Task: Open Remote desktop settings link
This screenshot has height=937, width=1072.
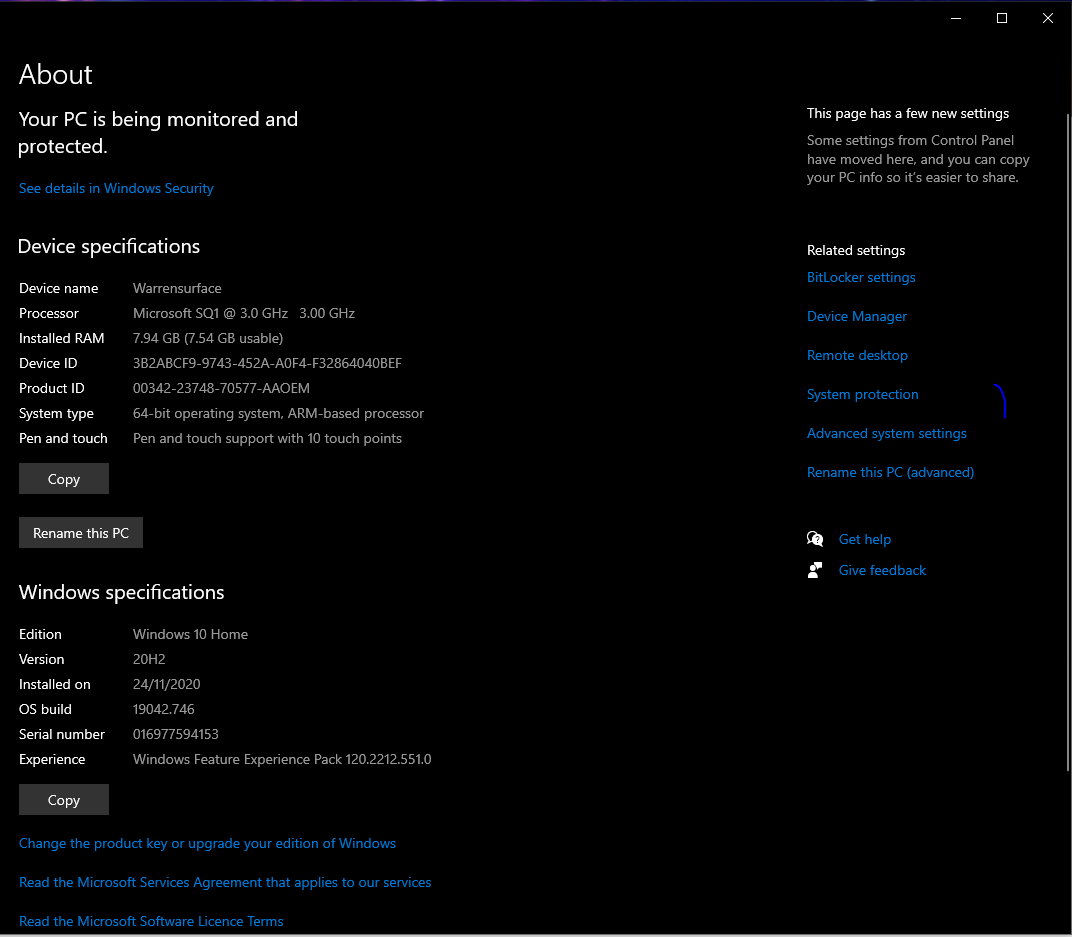Action: click(857, 355)
